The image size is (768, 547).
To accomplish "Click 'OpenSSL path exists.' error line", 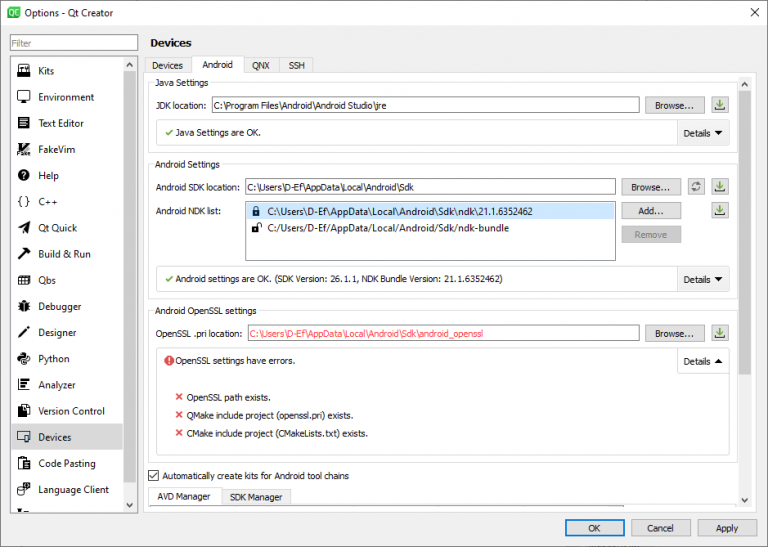I will [x=228, y=397].
